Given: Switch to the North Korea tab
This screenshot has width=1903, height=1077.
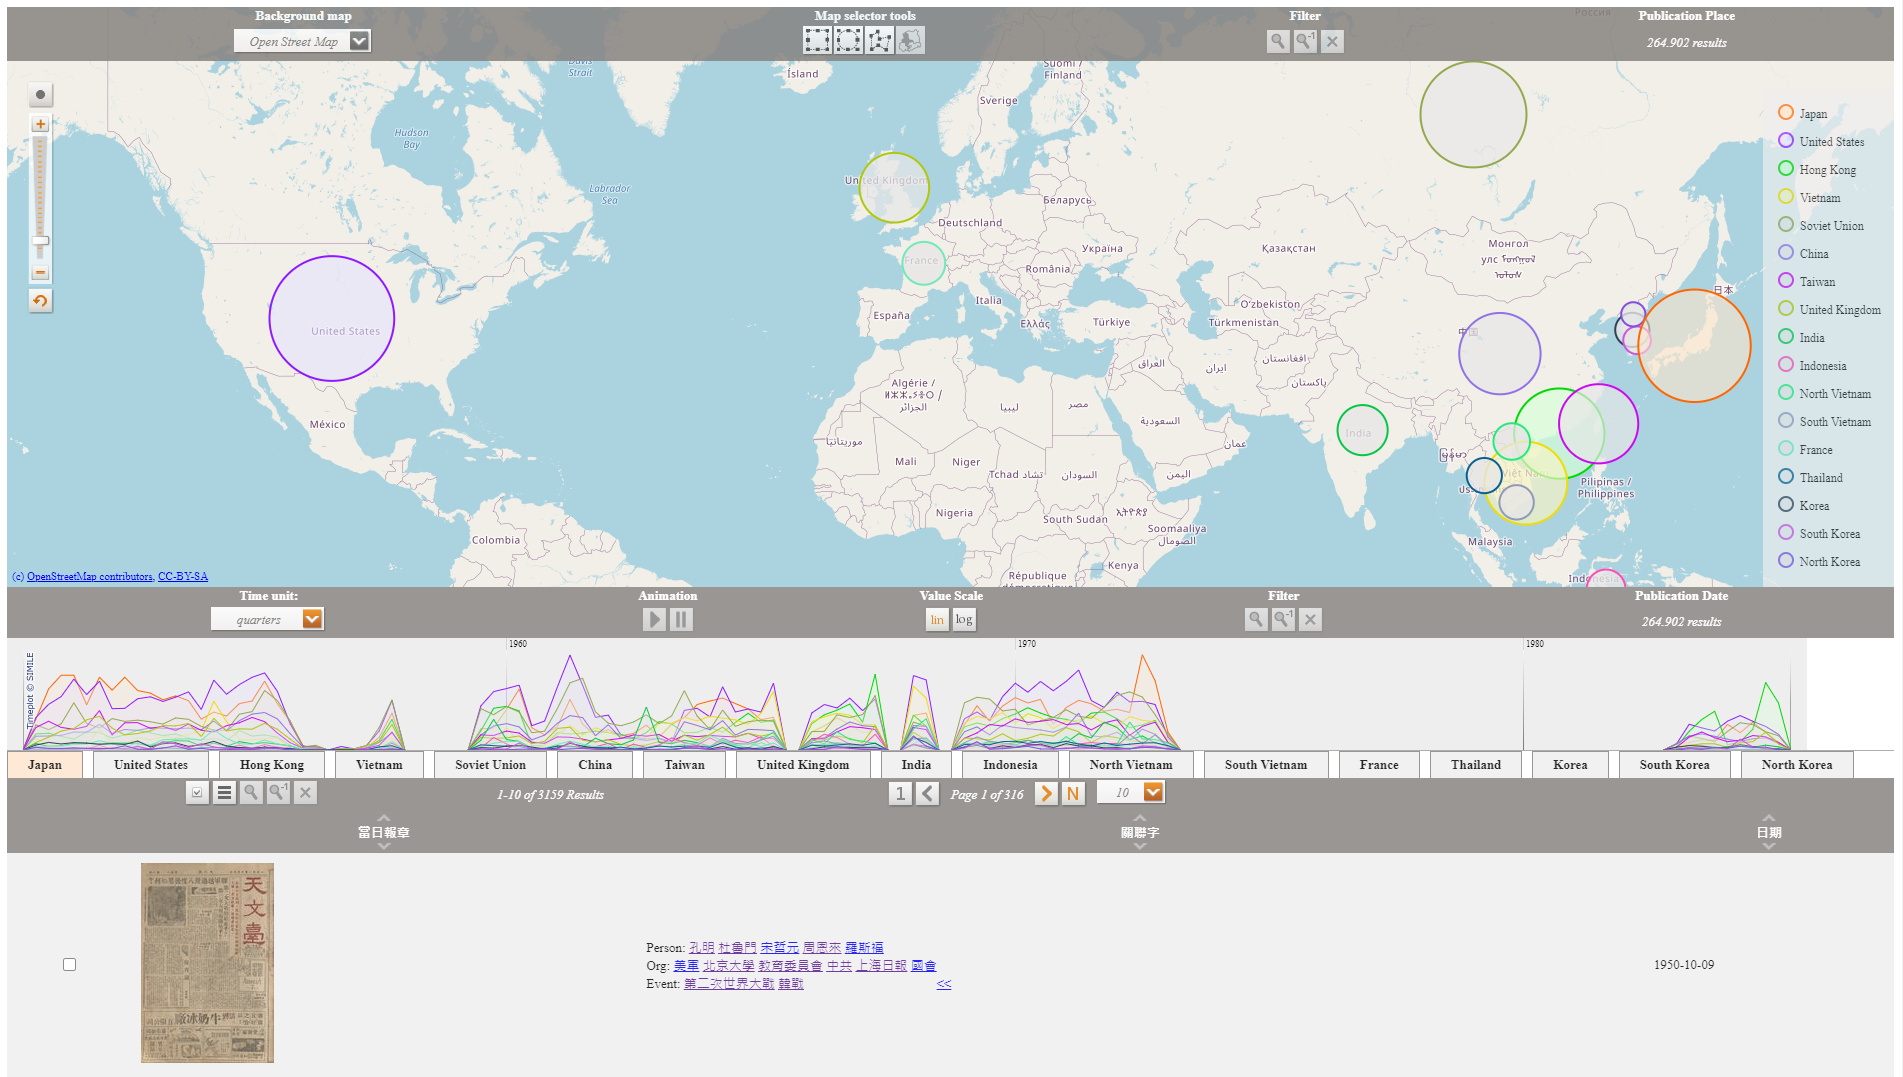Looking at the screenshot, I should pos(1796,764).
